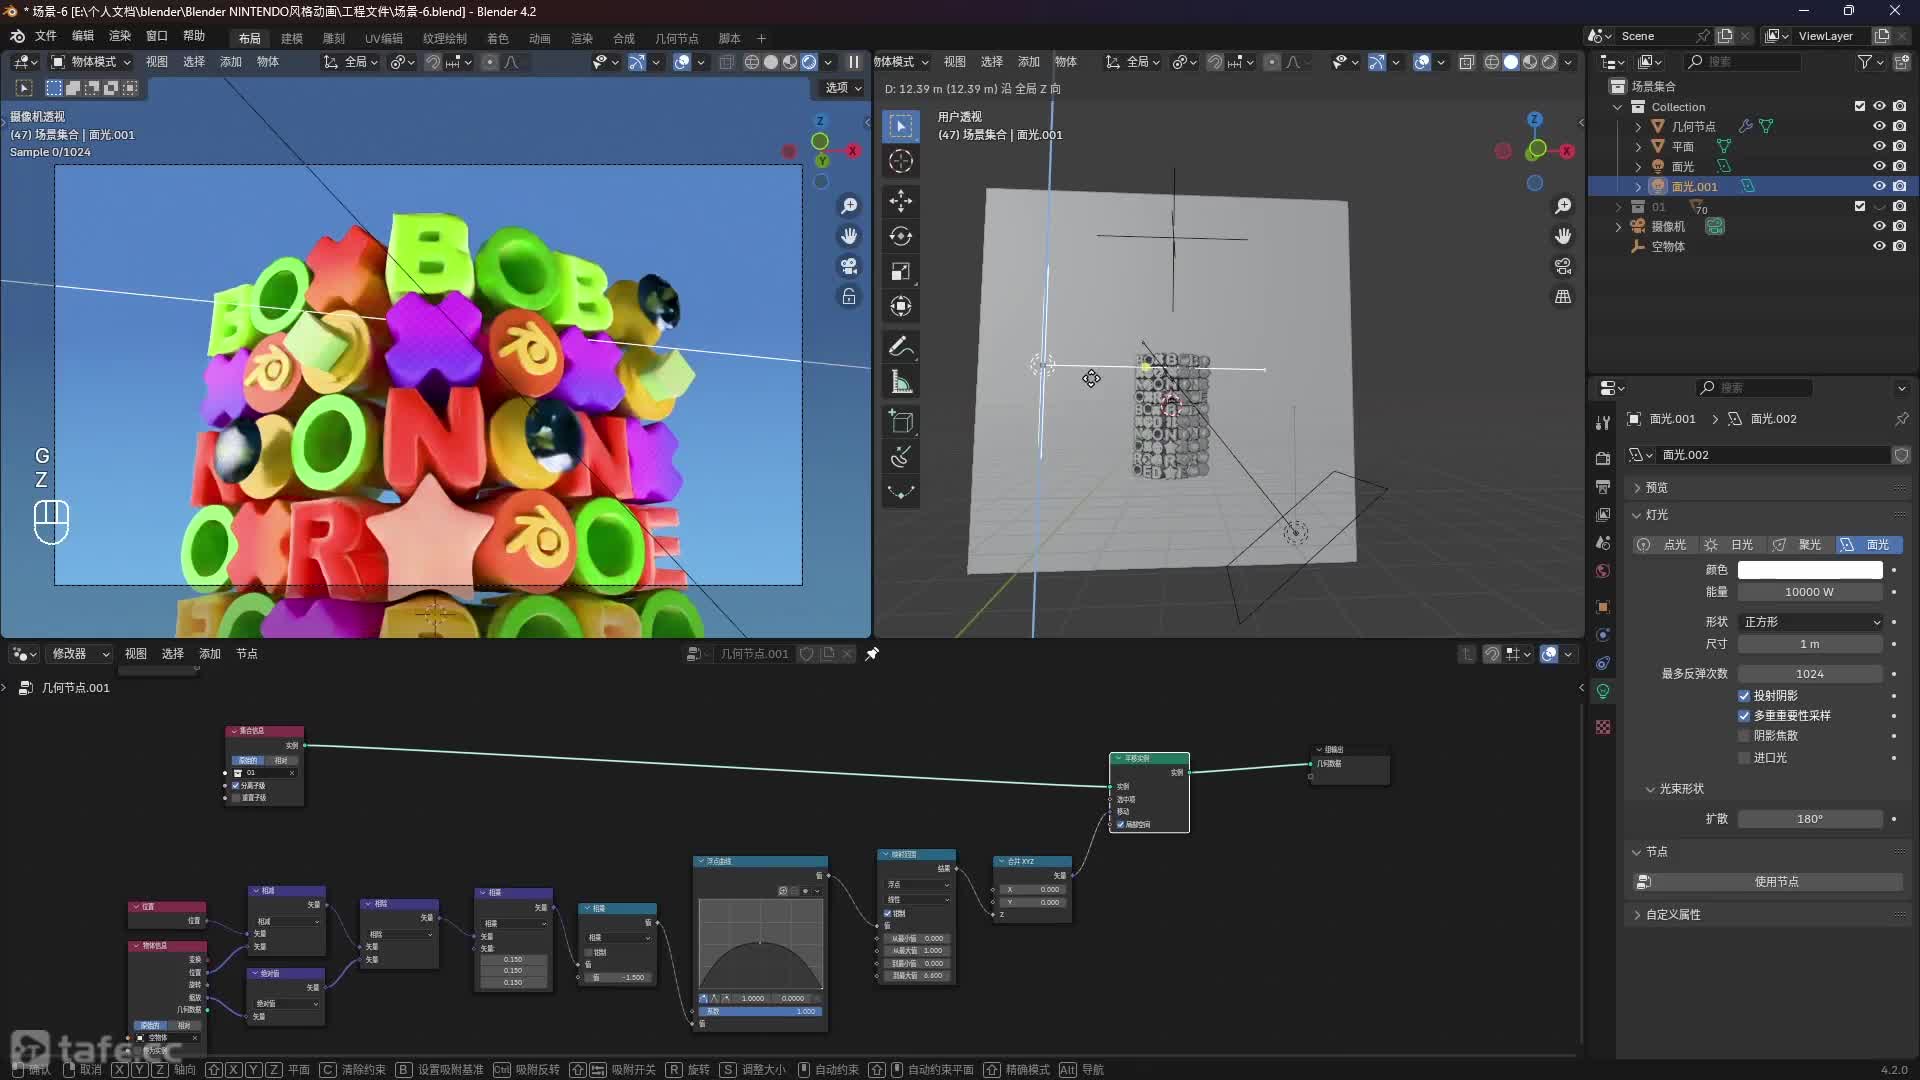The image size is (1920, 1080).
Task: Open 物体模式 dropdown in left viewport
Action: pos(91,62)
